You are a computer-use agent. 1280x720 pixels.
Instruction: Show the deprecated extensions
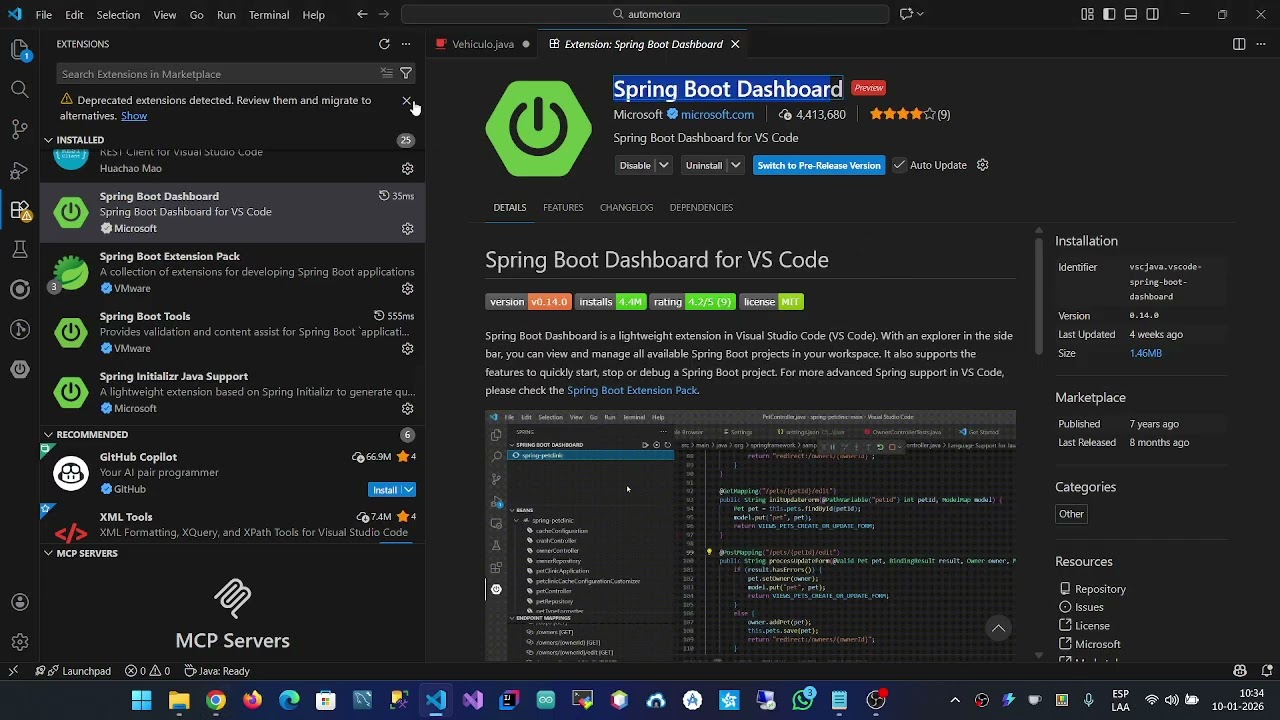click(x=134, y=116)
